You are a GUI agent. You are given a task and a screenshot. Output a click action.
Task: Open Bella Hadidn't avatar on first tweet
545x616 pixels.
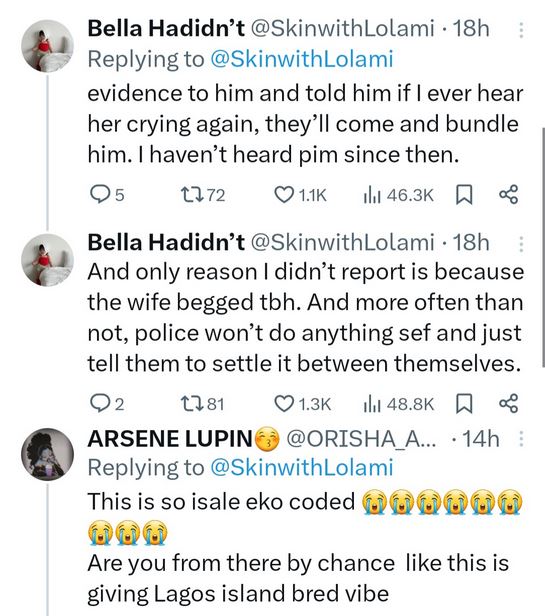pyautogui.click(x=47, y=46)
